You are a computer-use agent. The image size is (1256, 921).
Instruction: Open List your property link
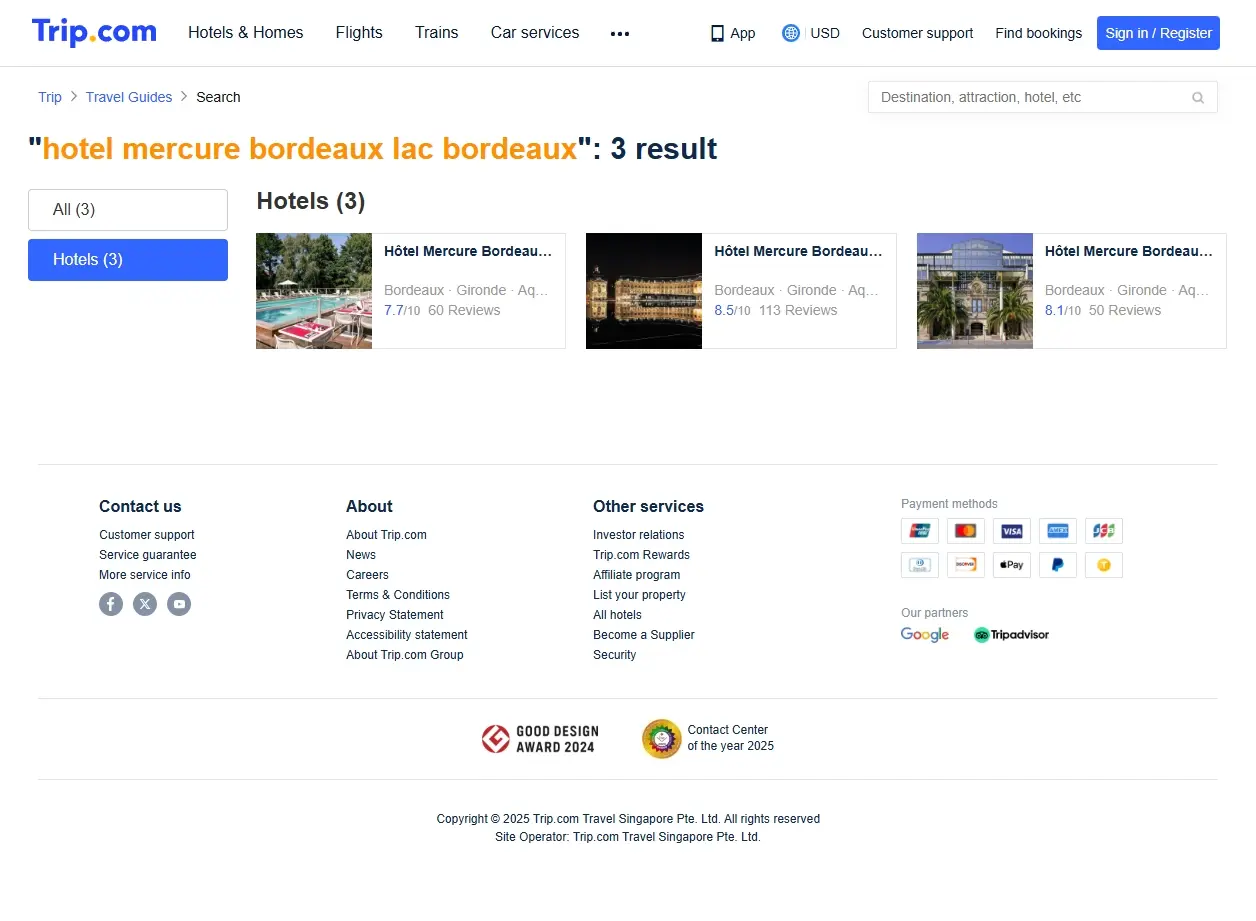(x=639, y=595)
